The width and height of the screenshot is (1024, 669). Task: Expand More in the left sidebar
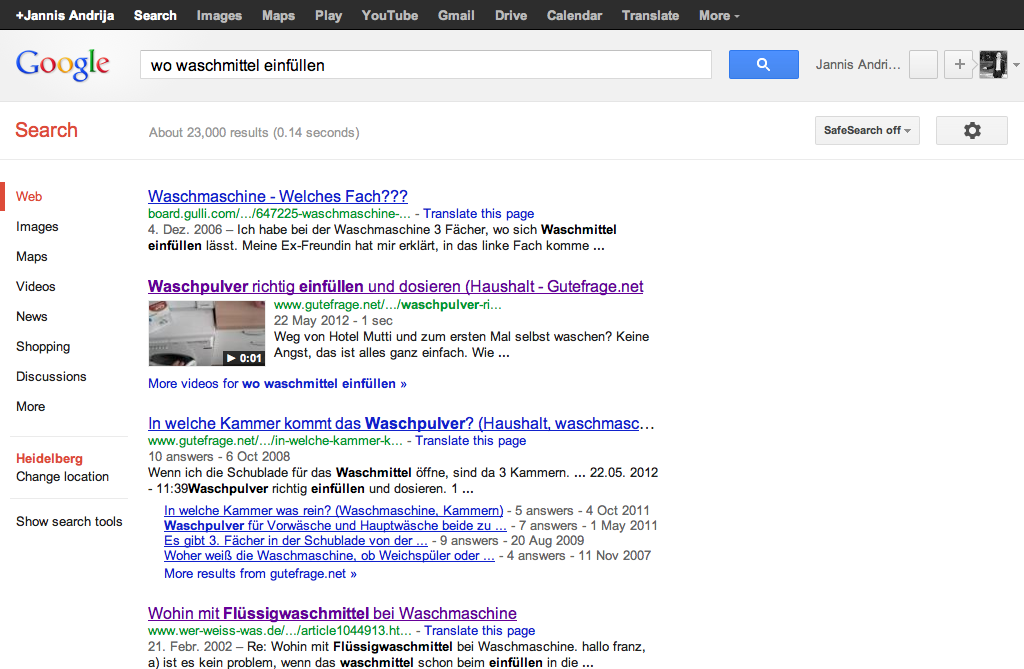[31, 406]
